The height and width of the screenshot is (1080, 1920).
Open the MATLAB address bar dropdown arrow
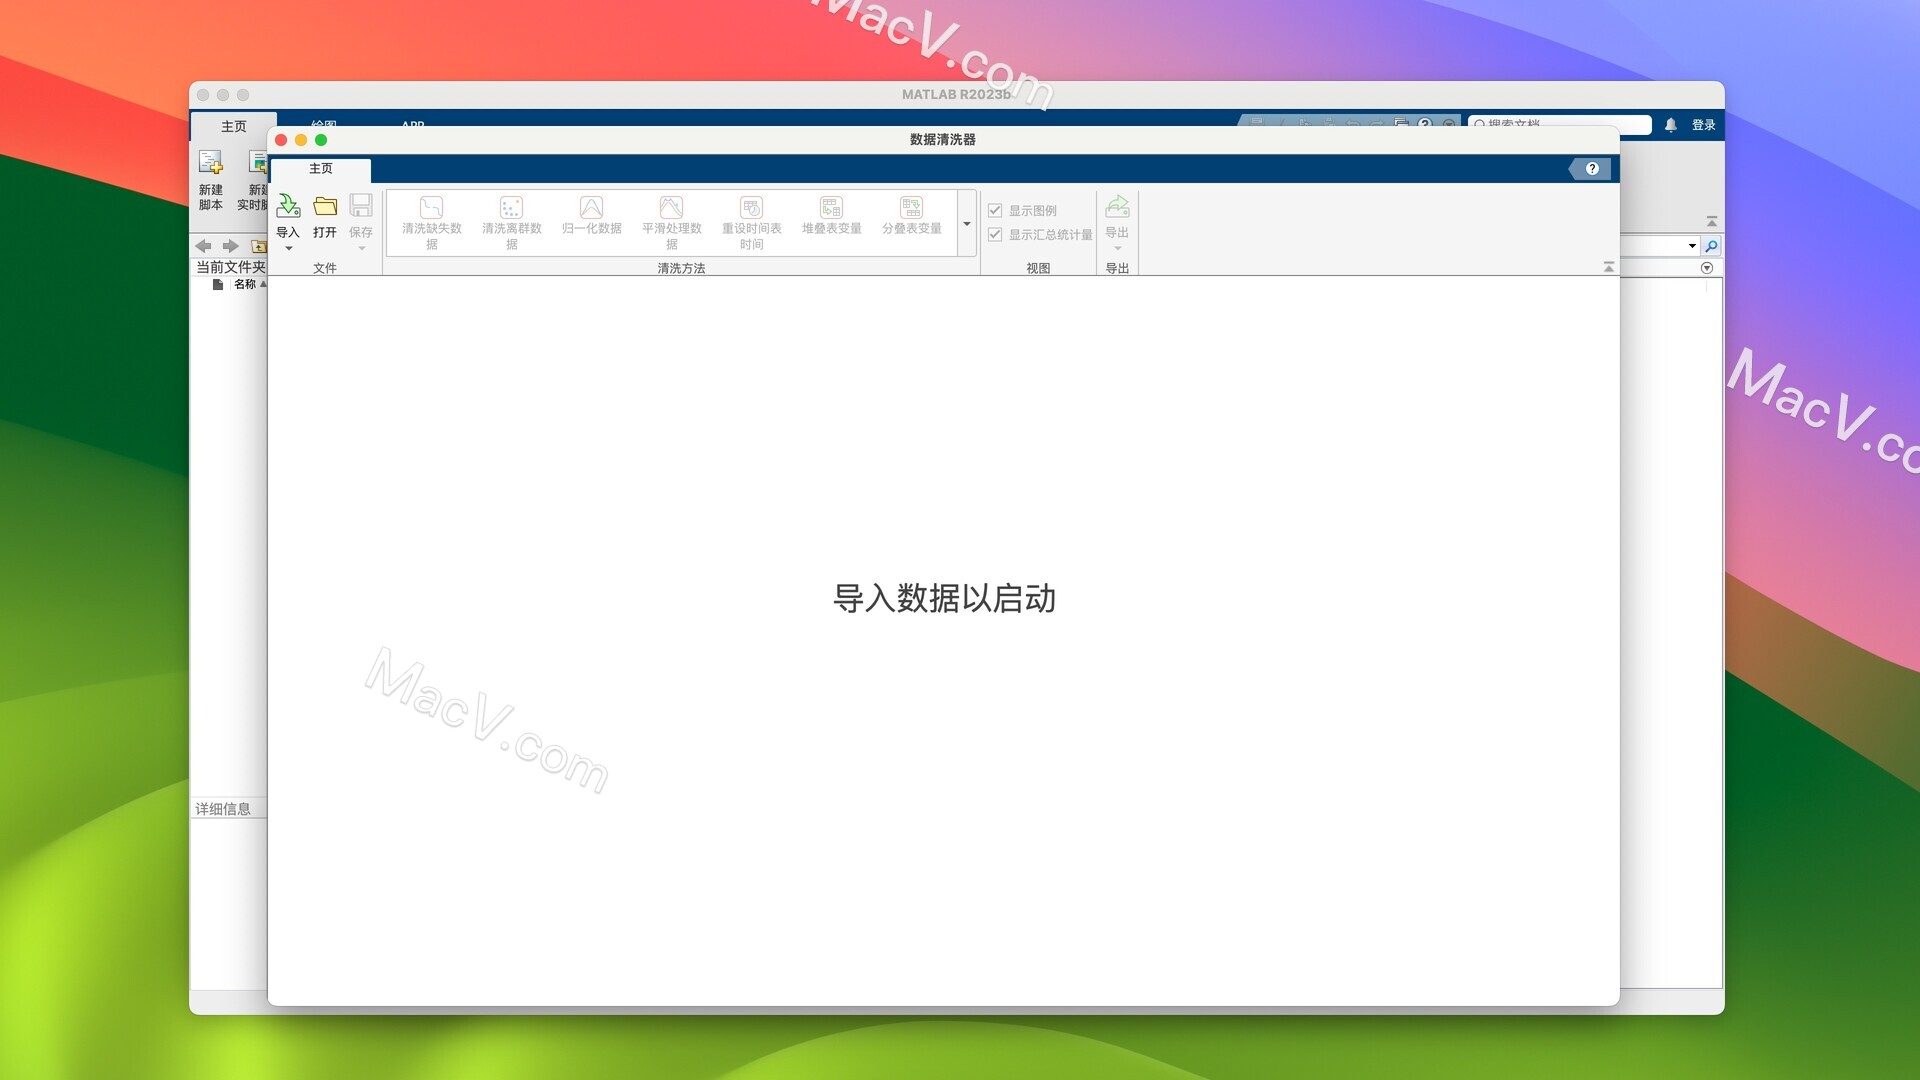point(1692,246)
